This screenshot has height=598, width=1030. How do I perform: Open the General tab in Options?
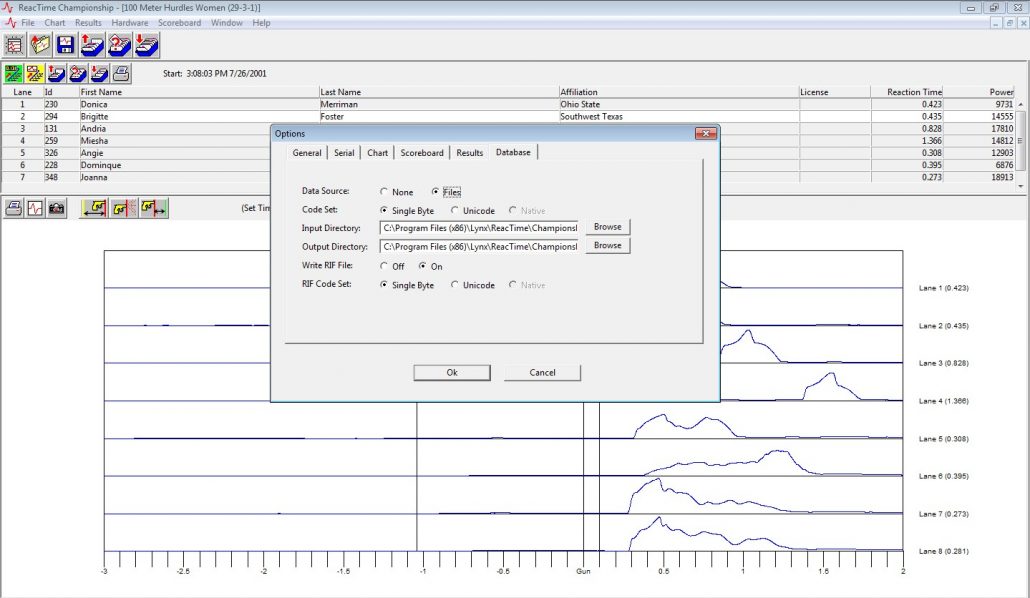pos(307,153)
